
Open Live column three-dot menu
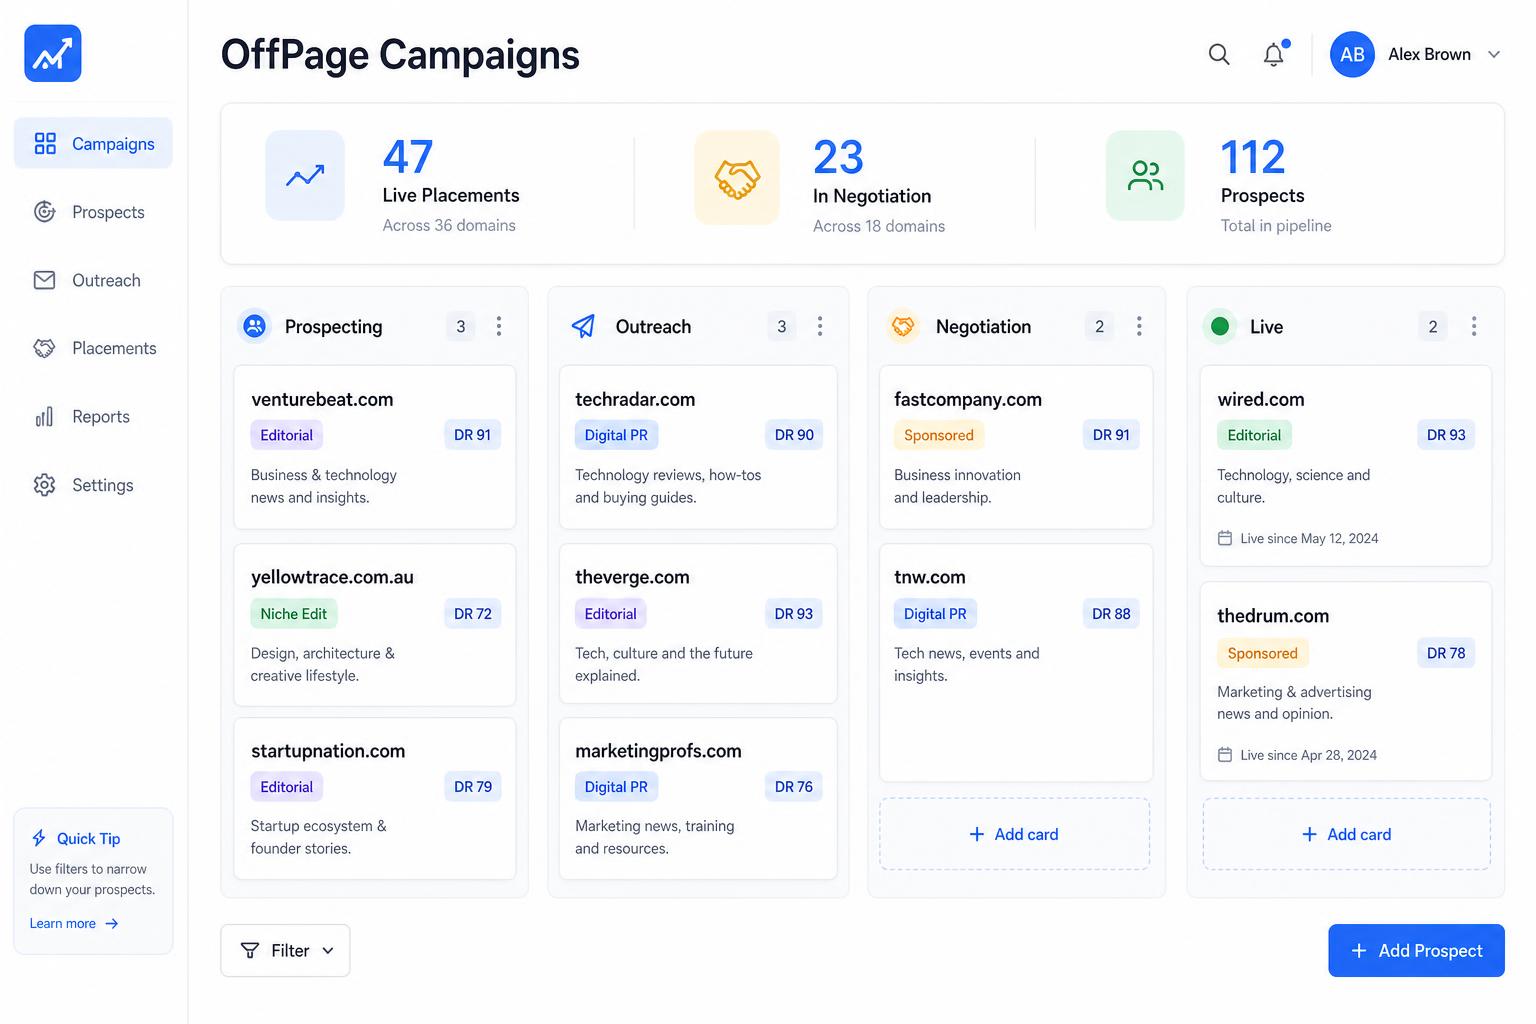click(x=1474, y=326)
